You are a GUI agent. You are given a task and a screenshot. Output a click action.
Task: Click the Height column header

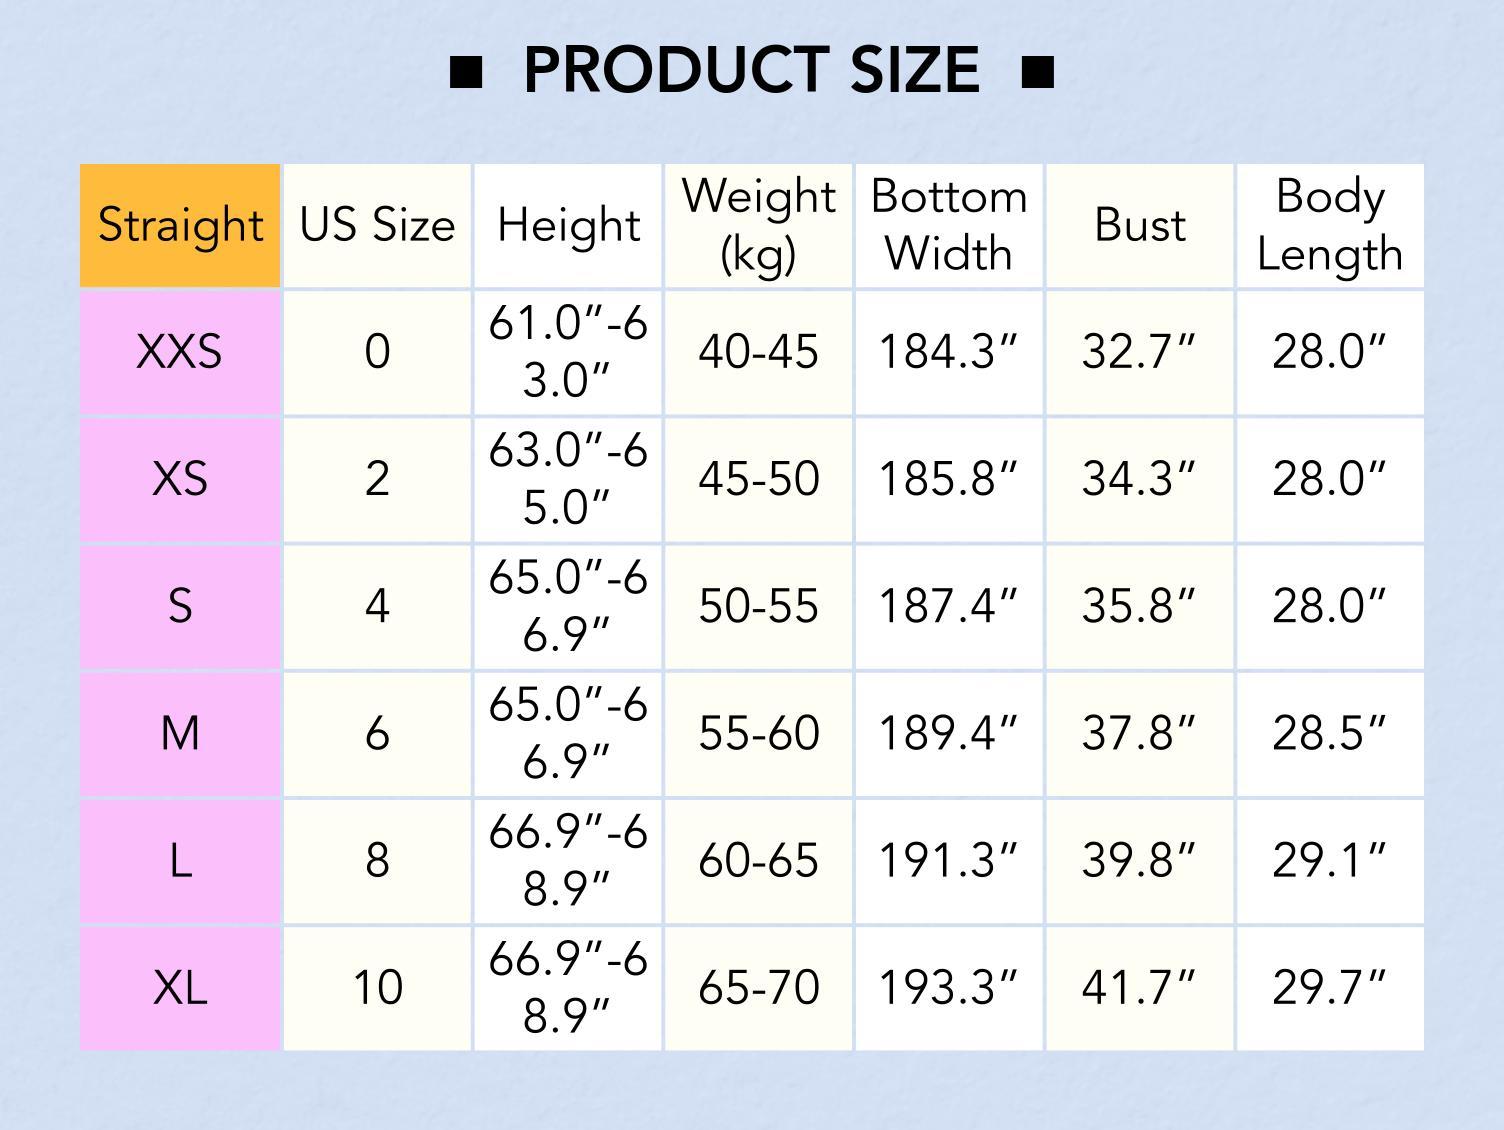(568, 225)
